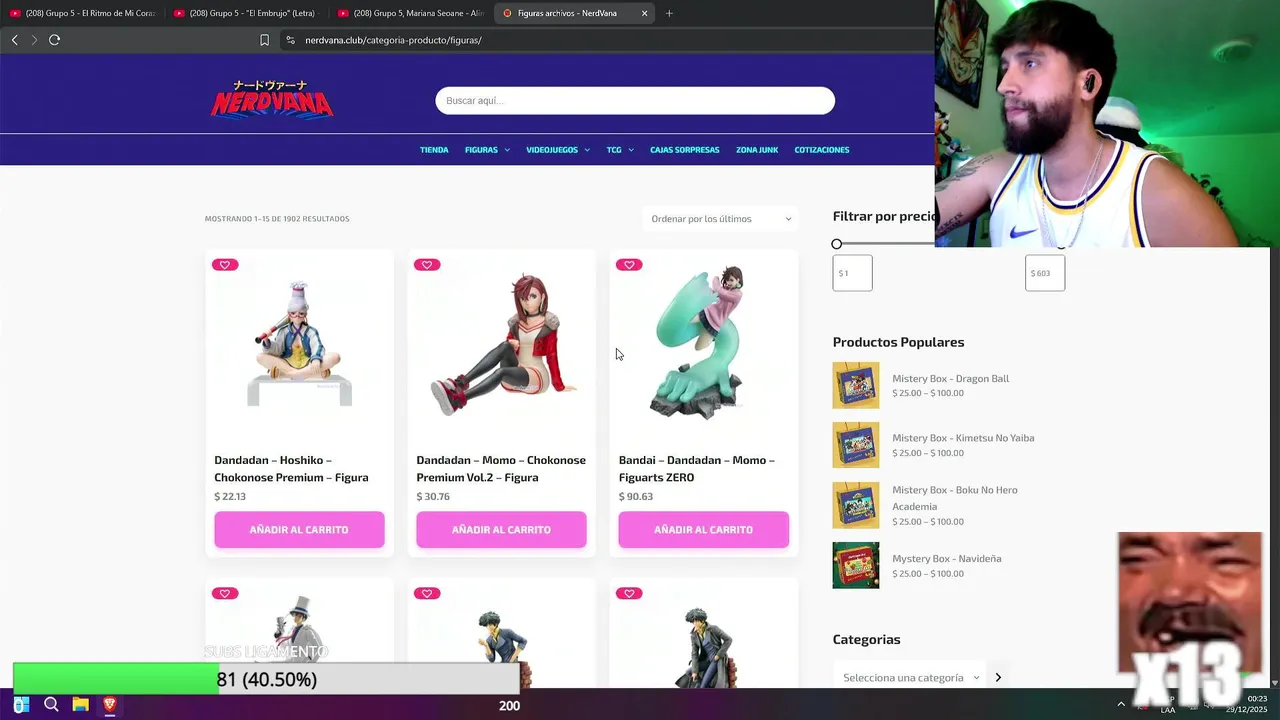
Task: Open the Dandadan Hoshiko figure image
Action: [x=299, y=343]
